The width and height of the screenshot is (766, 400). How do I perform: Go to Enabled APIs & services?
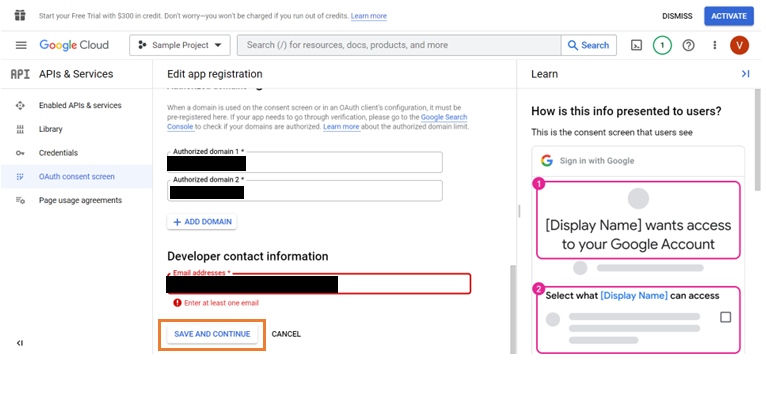tap(80, 105)
